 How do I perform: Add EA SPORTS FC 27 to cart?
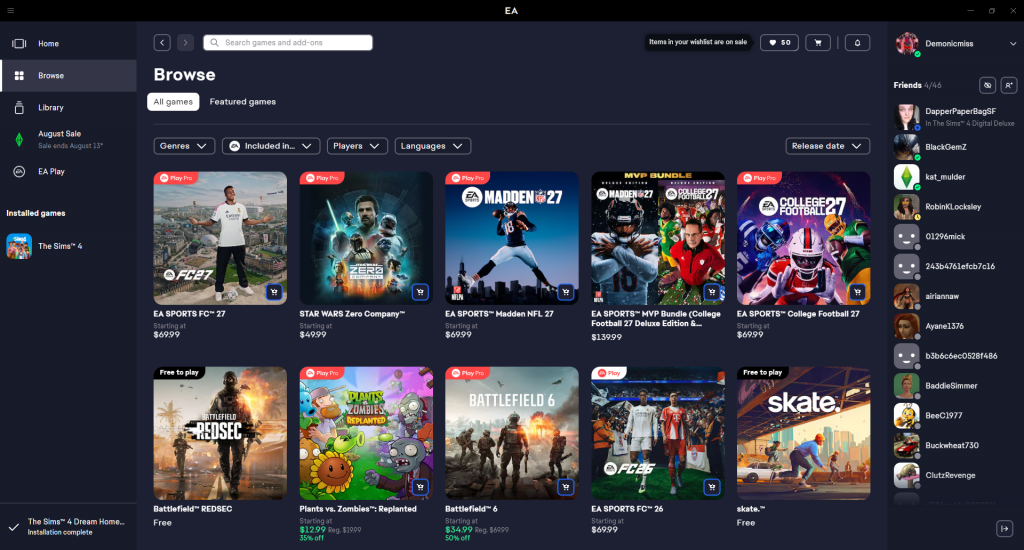pos(274,292)
